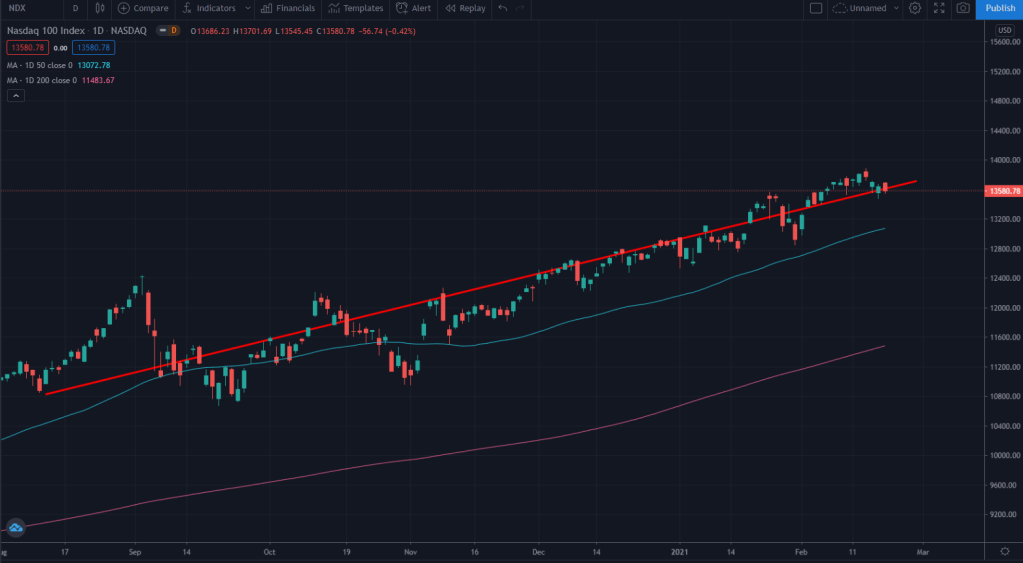
Task: Collapse the indicator legend with arrow button
Action: (x=16, y=95)
